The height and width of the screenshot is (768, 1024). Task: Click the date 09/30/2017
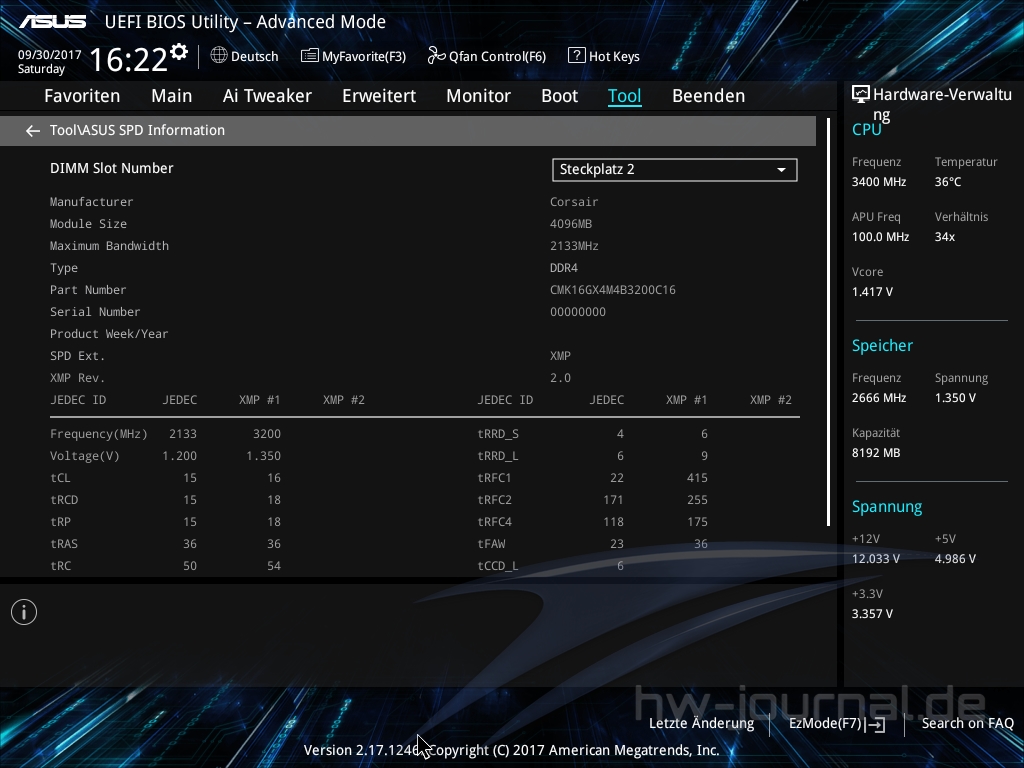(x=50, y=55)
